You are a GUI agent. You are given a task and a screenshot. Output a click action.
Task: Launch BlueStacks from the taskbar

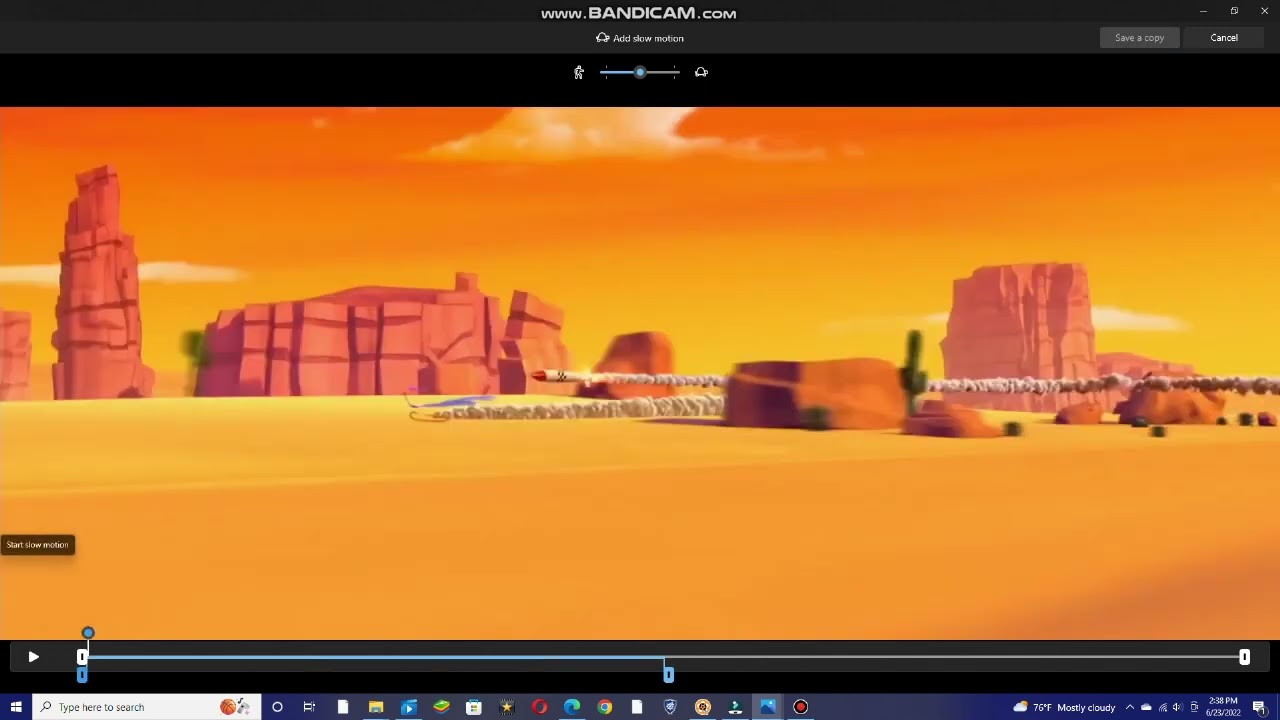(x=441, y=707)
